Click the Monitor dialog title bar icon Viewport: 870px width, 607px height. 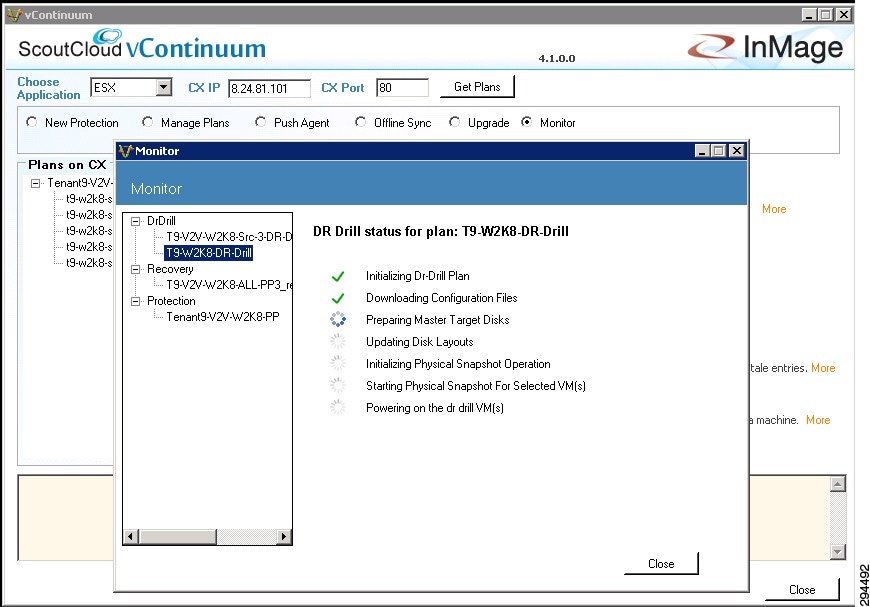[126, 151]
